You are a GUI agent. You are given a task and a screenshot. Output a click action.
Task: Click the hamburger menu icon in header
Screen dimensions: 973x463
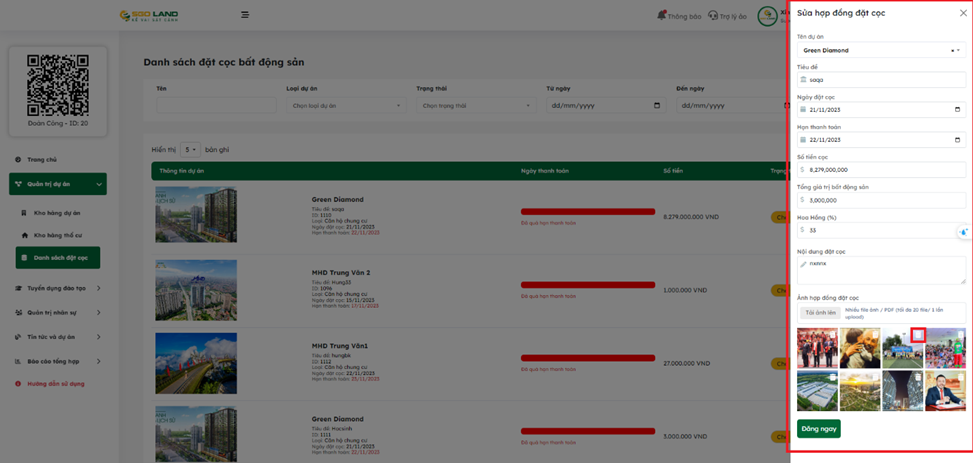(245, 15)
